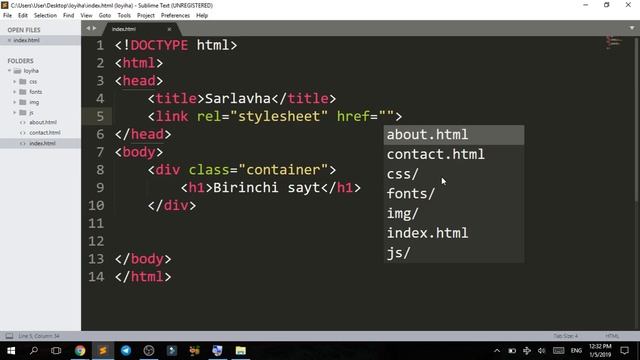Screen dimensions: 640x360
Task: Toggle the sidebar panel switcher icon
Action: click(x=9, y=336)
